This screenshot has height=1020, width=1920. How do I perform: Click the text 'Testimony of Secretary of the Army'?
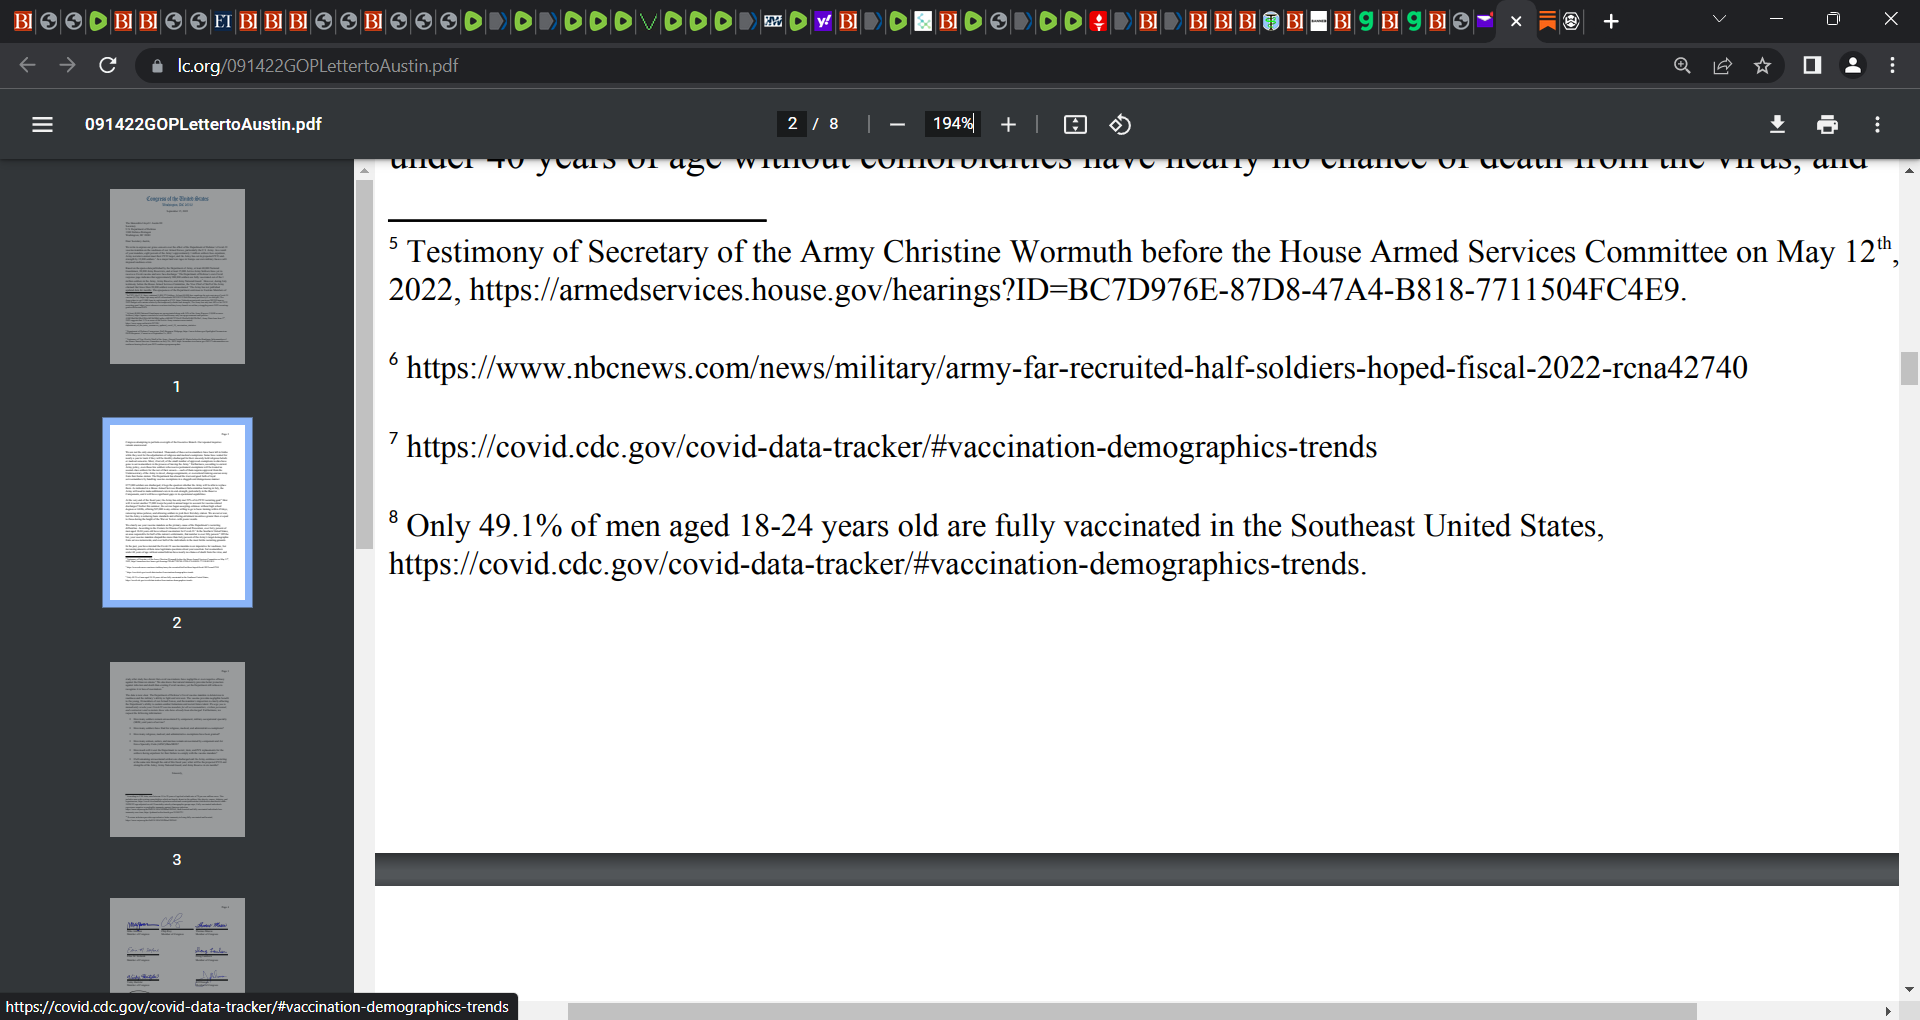(641, 252)
